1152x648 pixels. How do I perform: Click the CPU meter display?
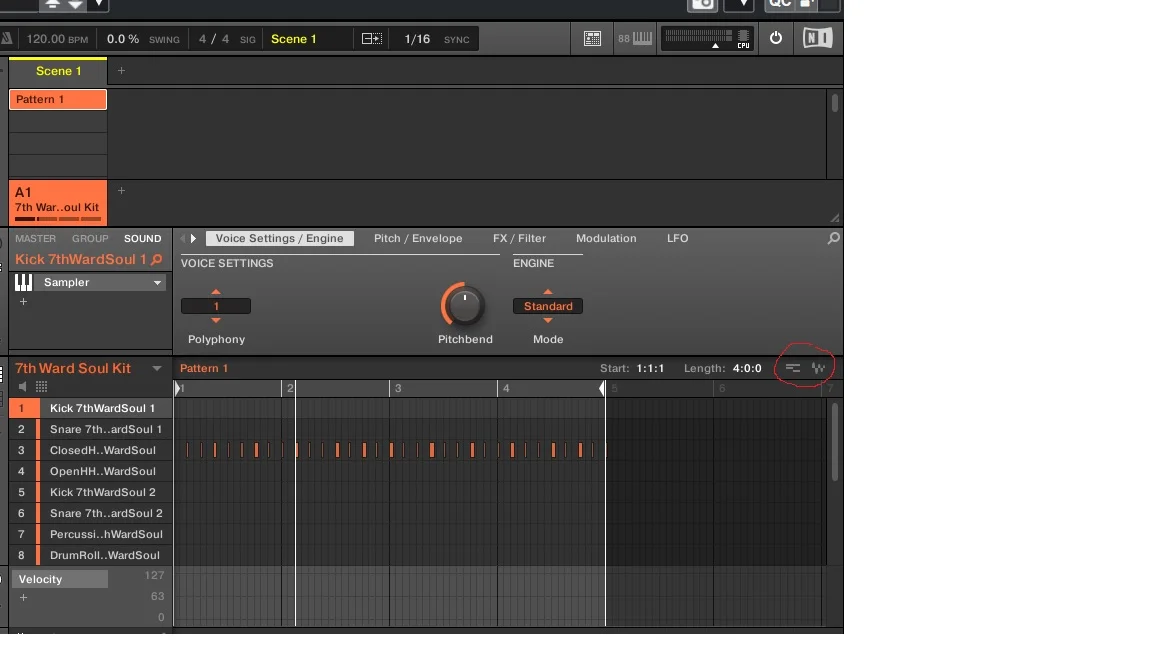707,39
